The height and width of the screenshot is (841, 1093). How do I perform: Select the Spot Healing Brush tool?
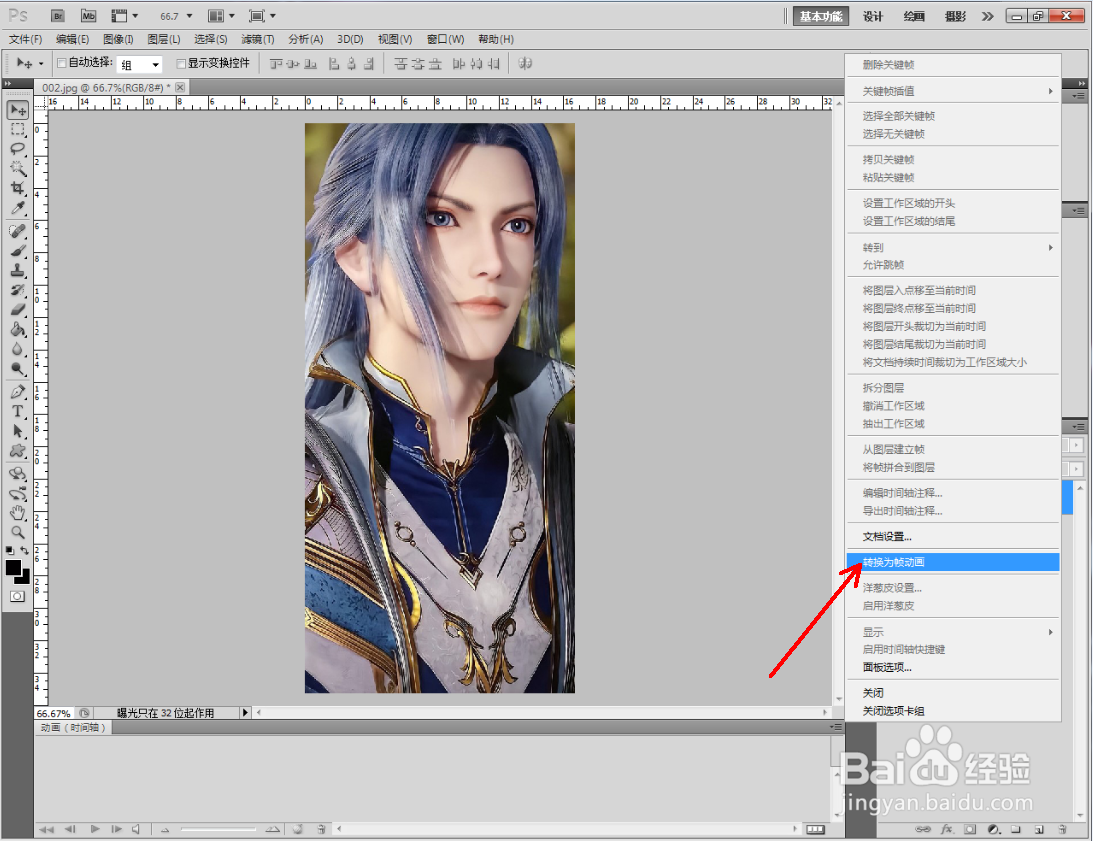tap(17, 231)
